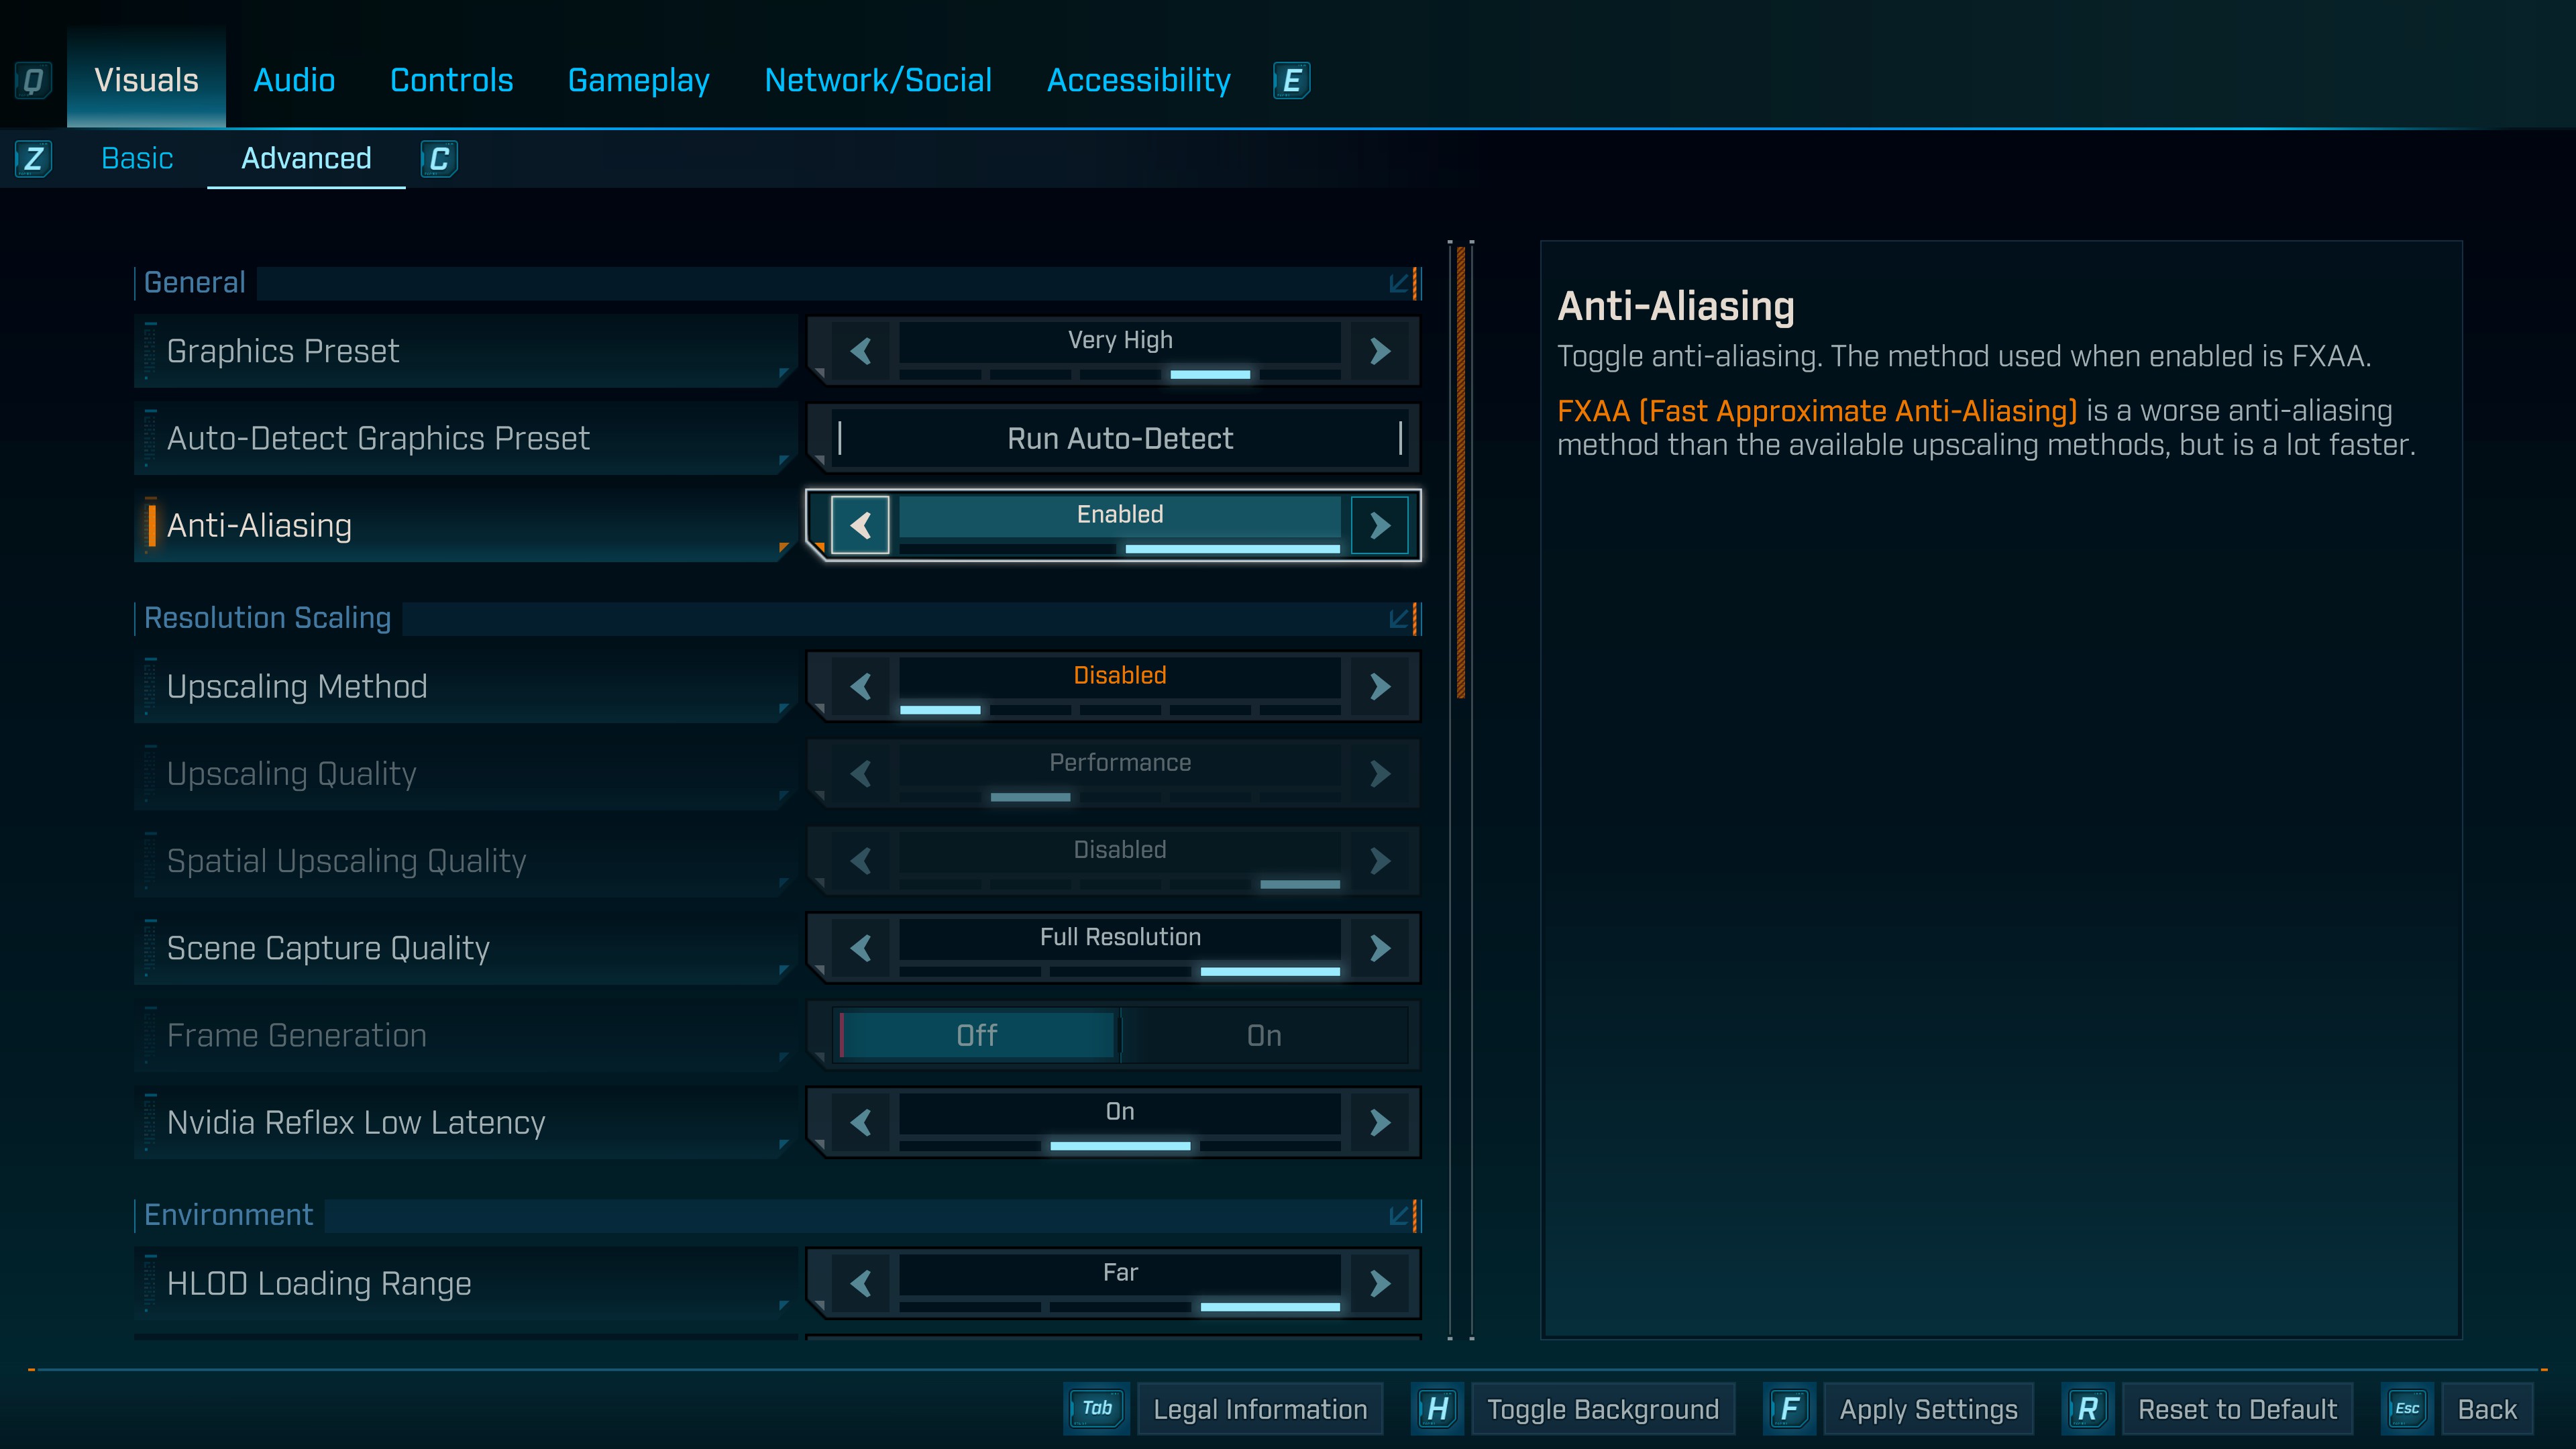Click the settings list scrollbar
The width and height of the screenshot is (2576, 1449).
pyautogui.click(x=1461, y=472)
